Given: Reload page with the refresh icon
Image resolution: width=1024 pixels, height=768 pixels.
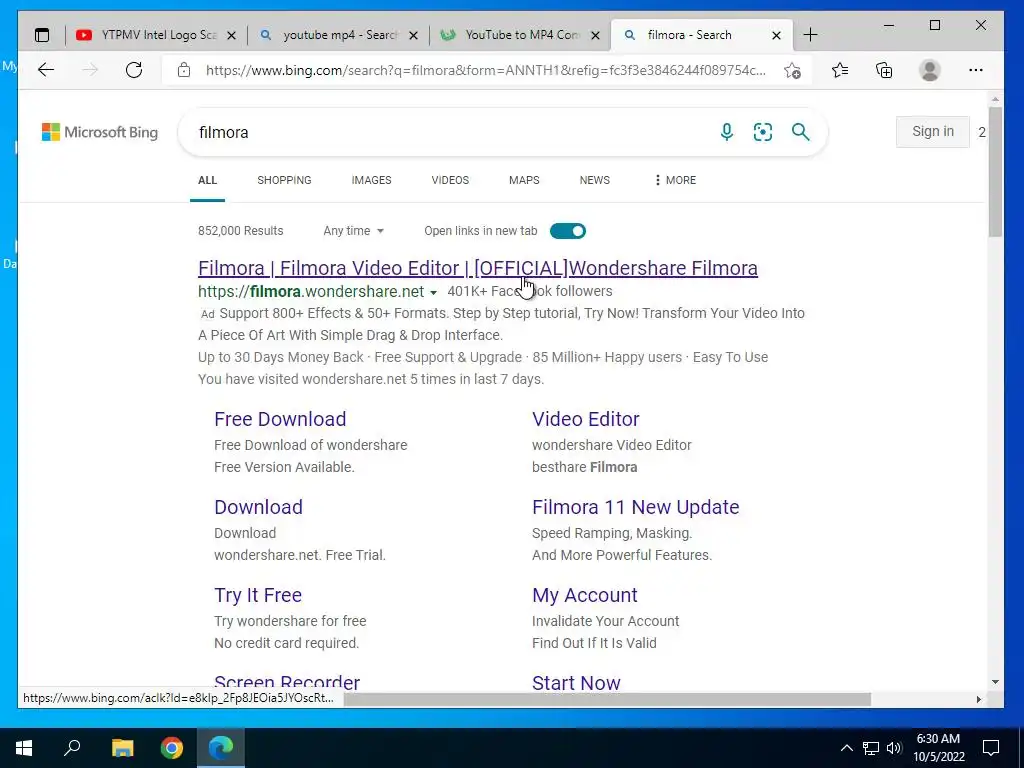Looking at the screenshot, I should click(134, 70).
